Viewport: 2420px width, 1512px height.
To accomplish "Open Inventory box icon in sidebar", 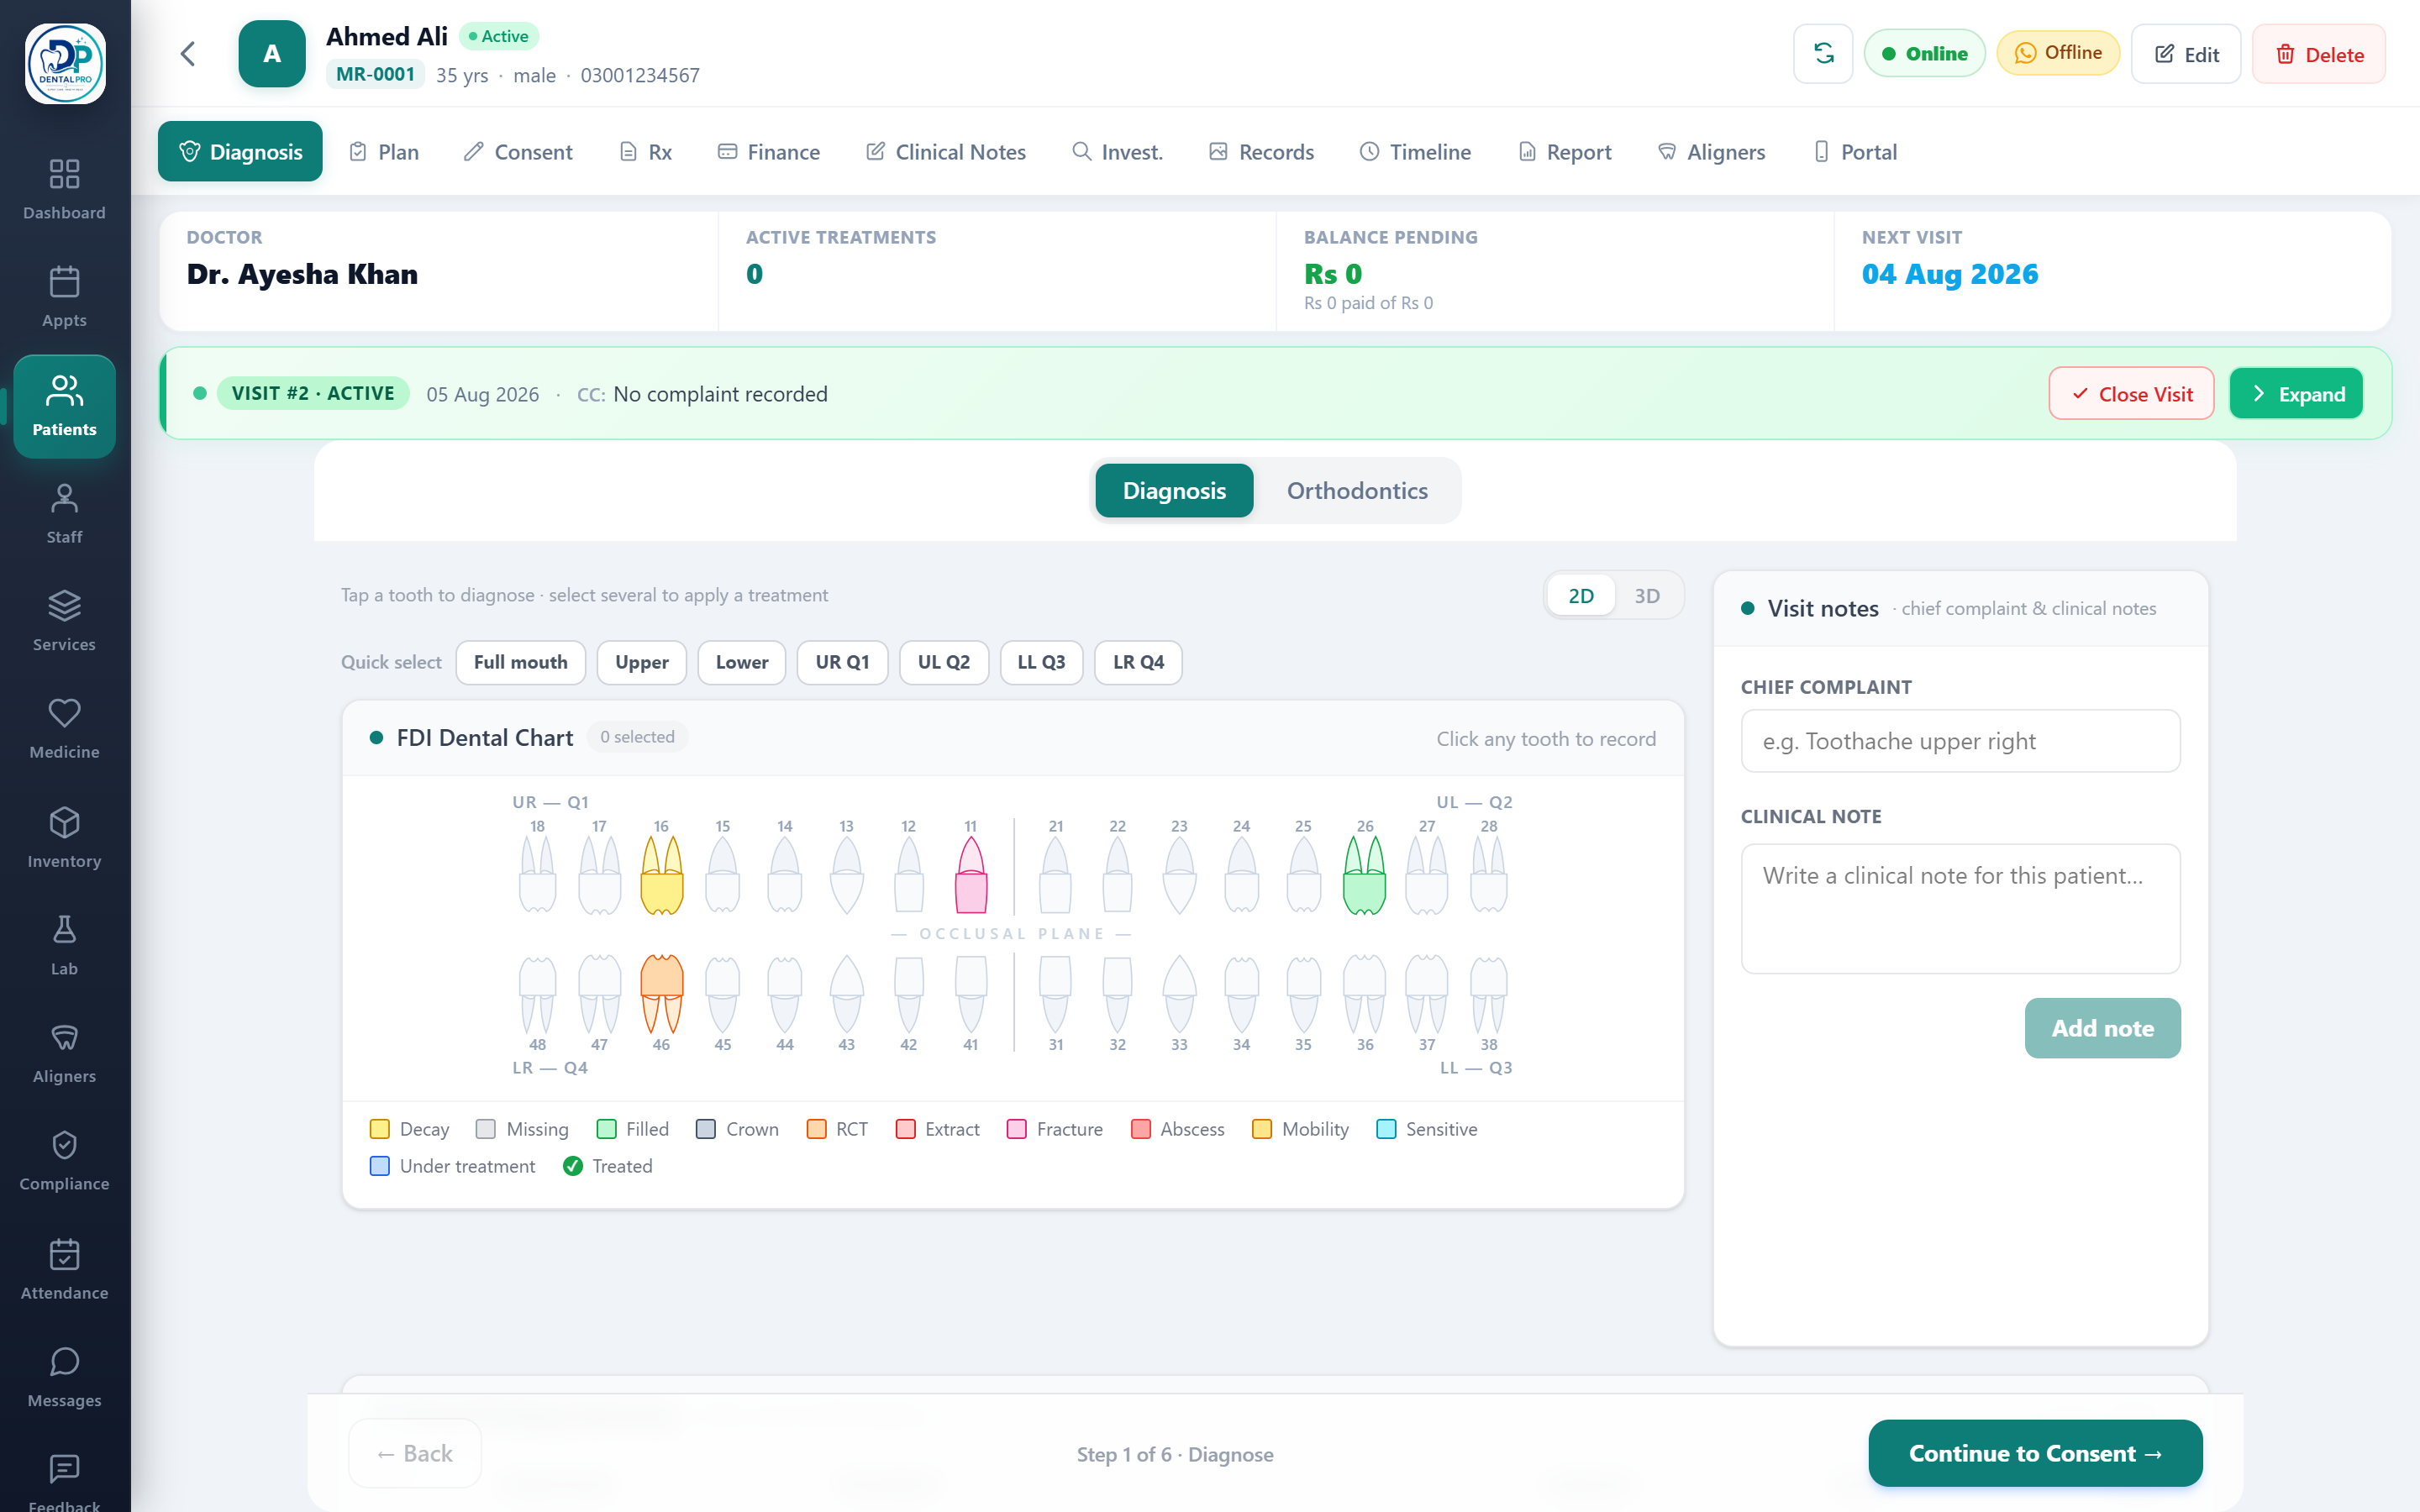I will tap(64, 838).
